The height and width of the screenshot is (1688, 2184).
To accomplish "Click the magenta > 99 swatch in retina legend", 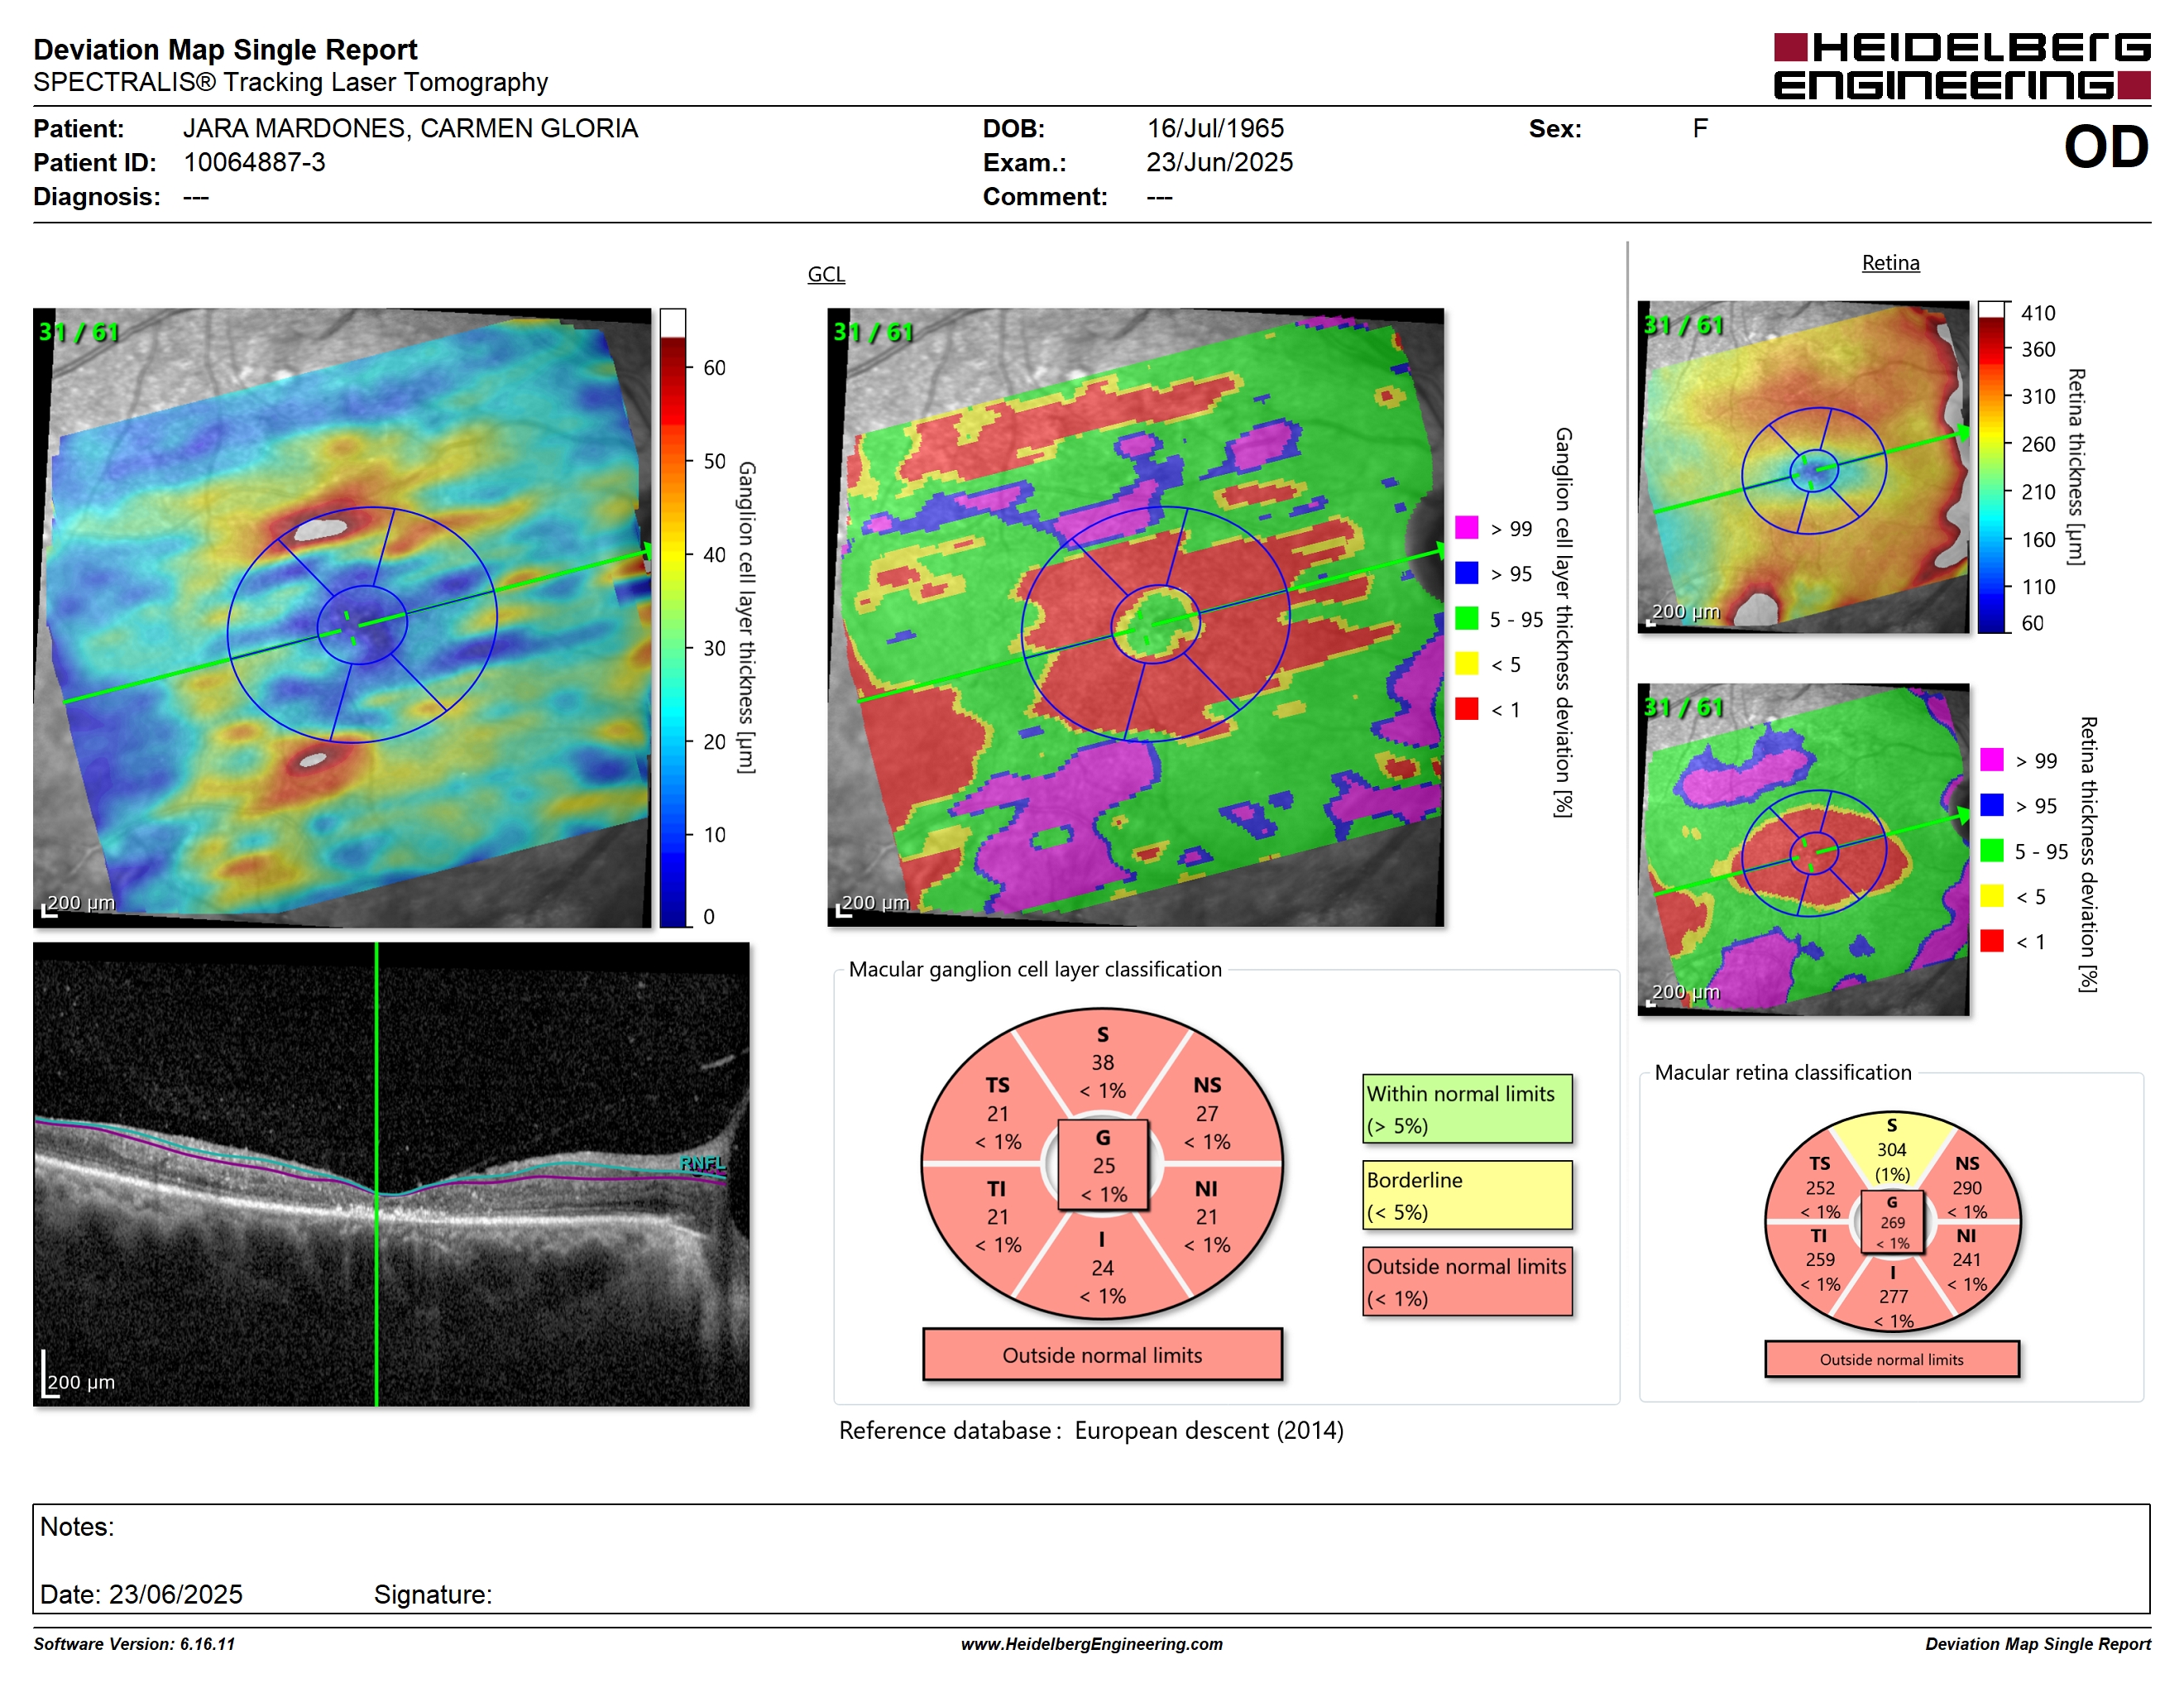I will coord(1991,760).
